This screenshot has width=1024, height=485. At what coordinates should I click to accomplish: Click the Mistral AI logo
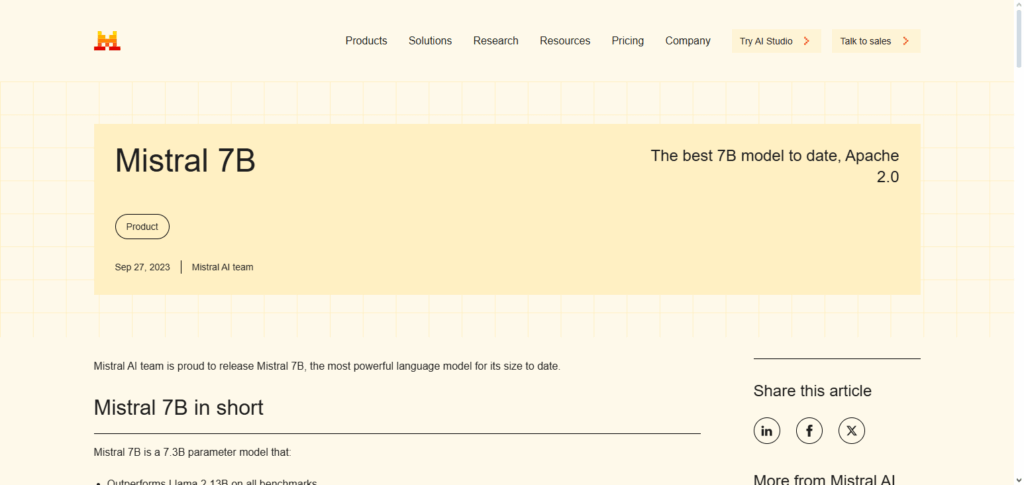click(x=107, y=41)
